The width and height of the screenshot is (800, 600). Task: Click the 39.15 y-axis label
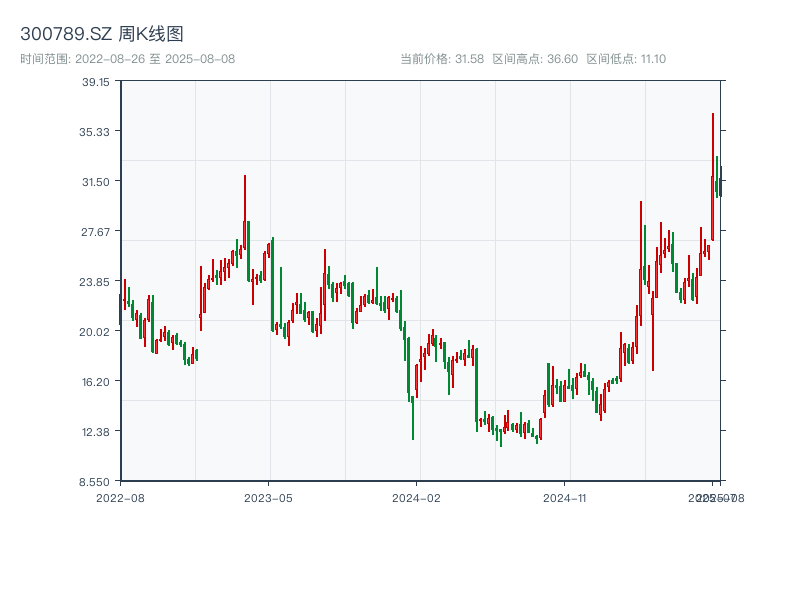coord(96,82)
